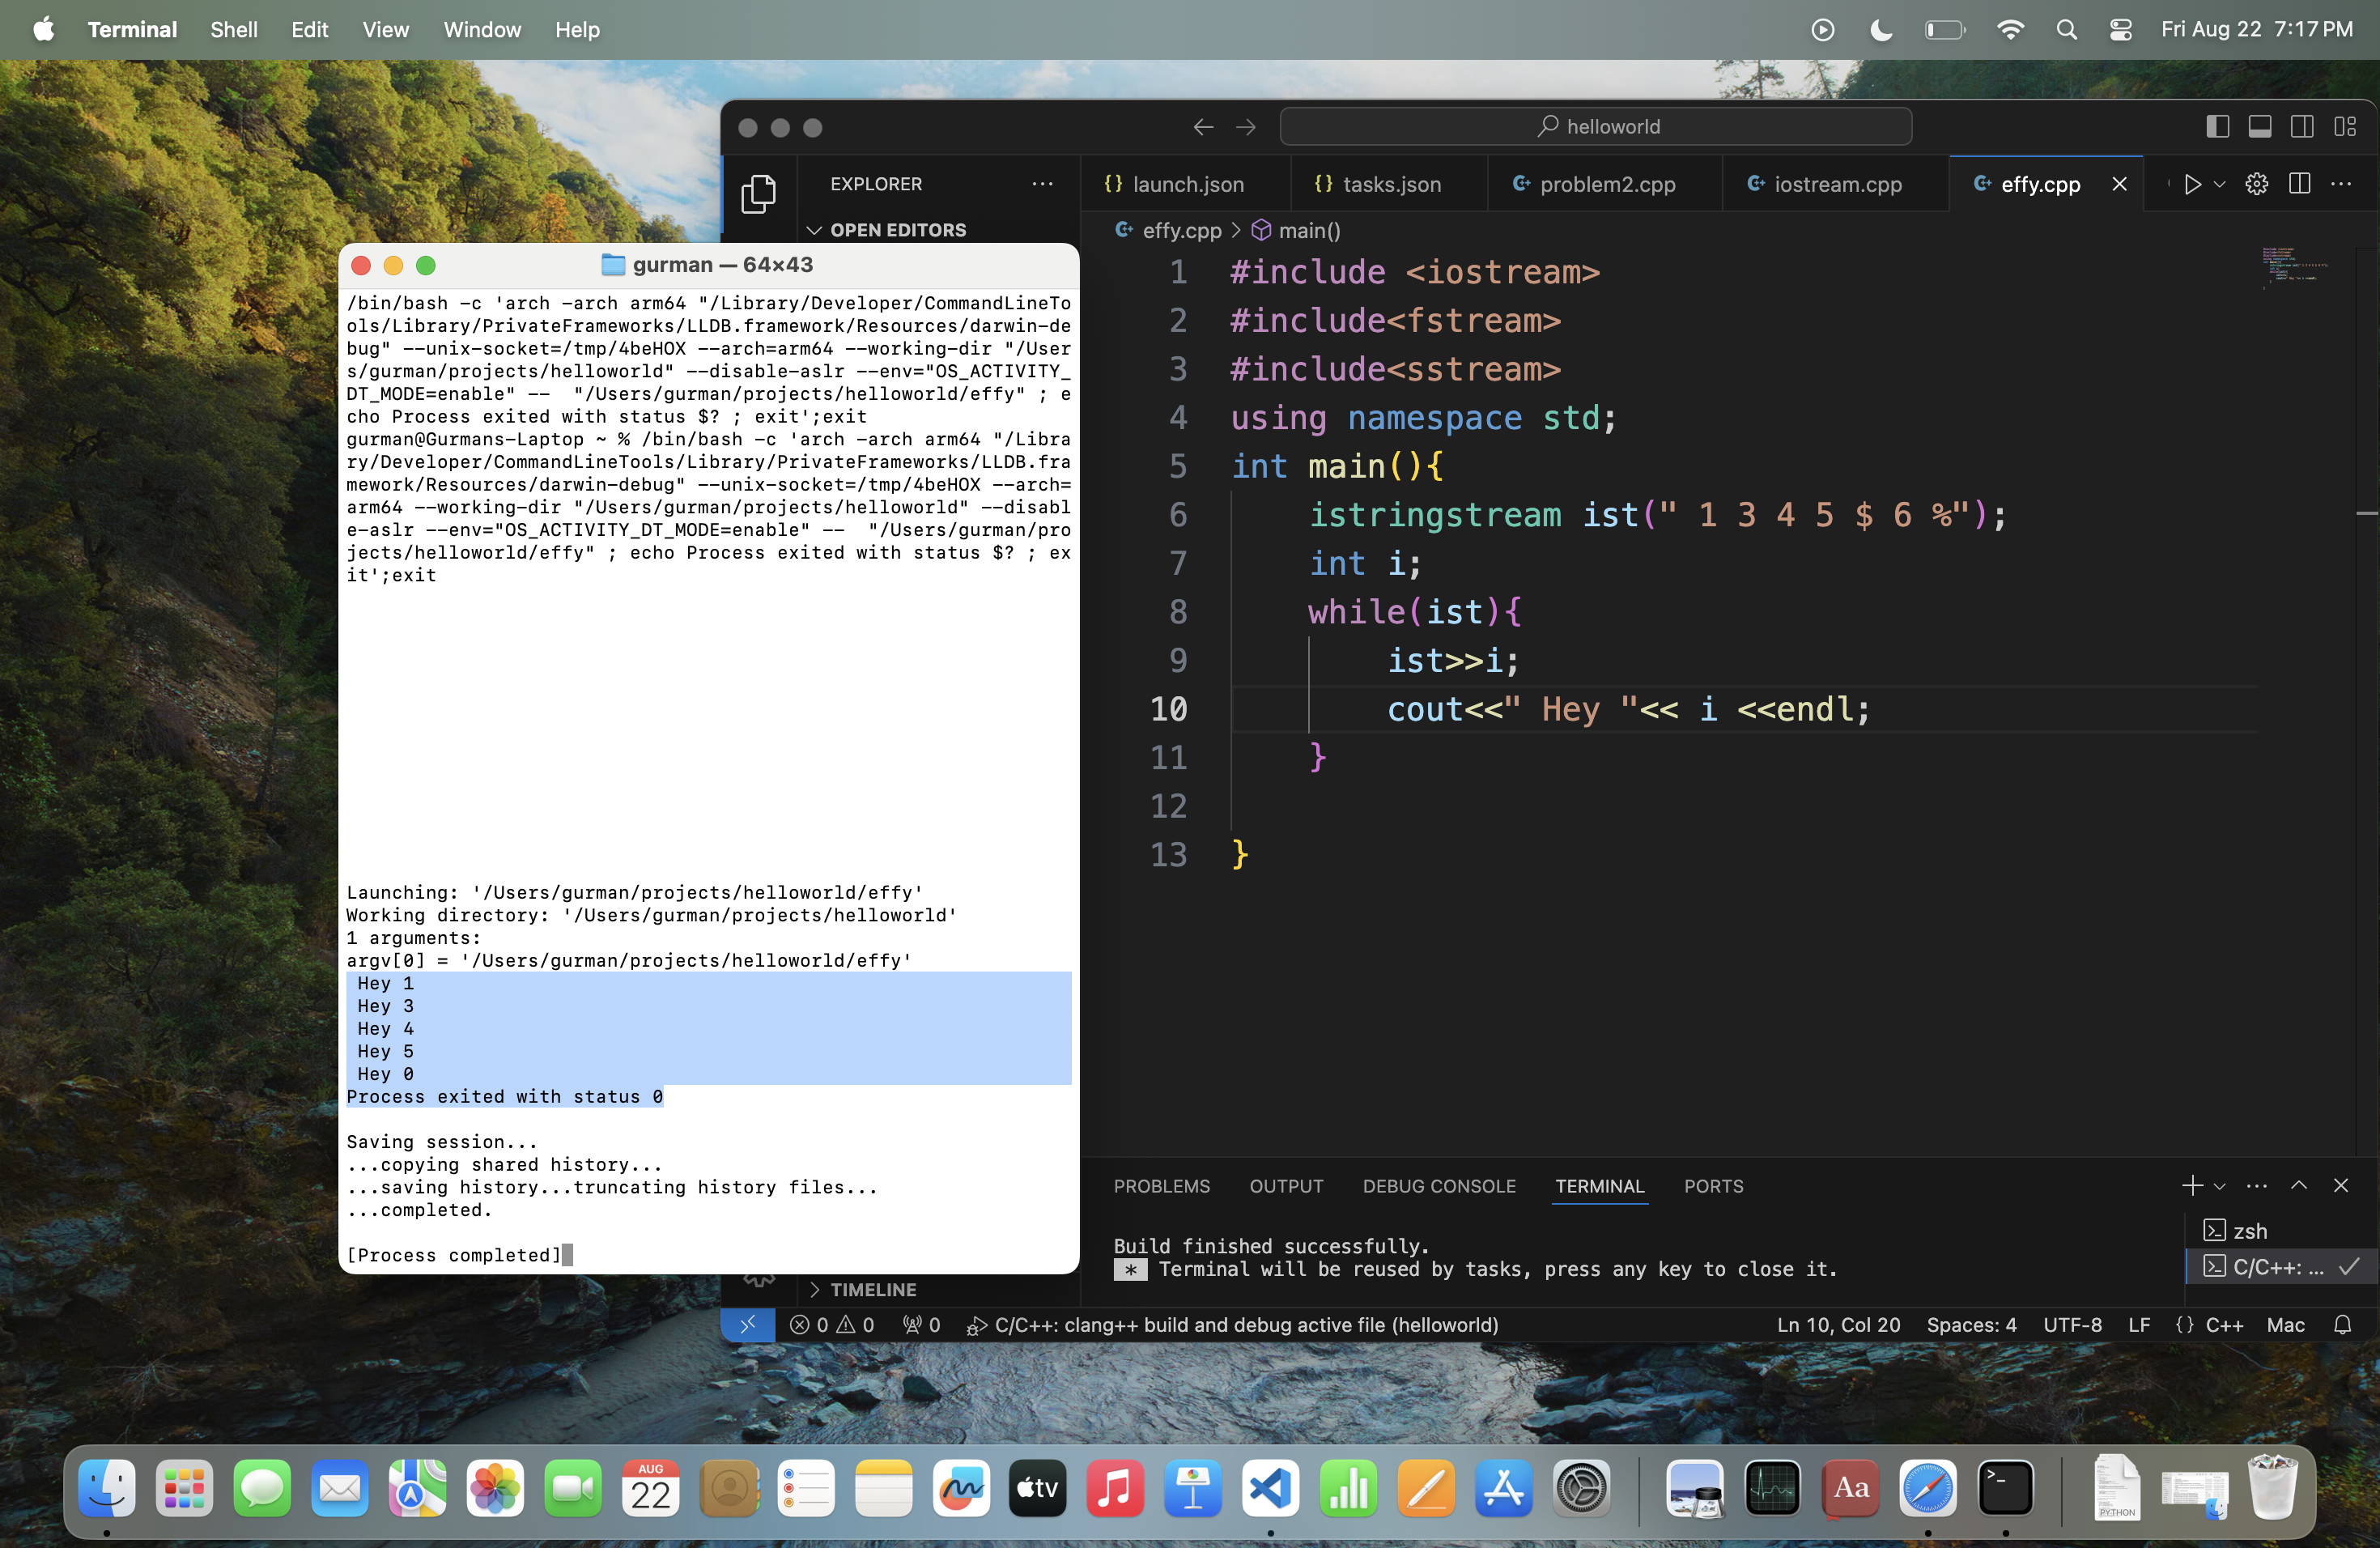Image resolution: width=2380 pixels, height=1548 pixels.
Task: Open notifications bell in status bar
Action: (2342, 1325)
